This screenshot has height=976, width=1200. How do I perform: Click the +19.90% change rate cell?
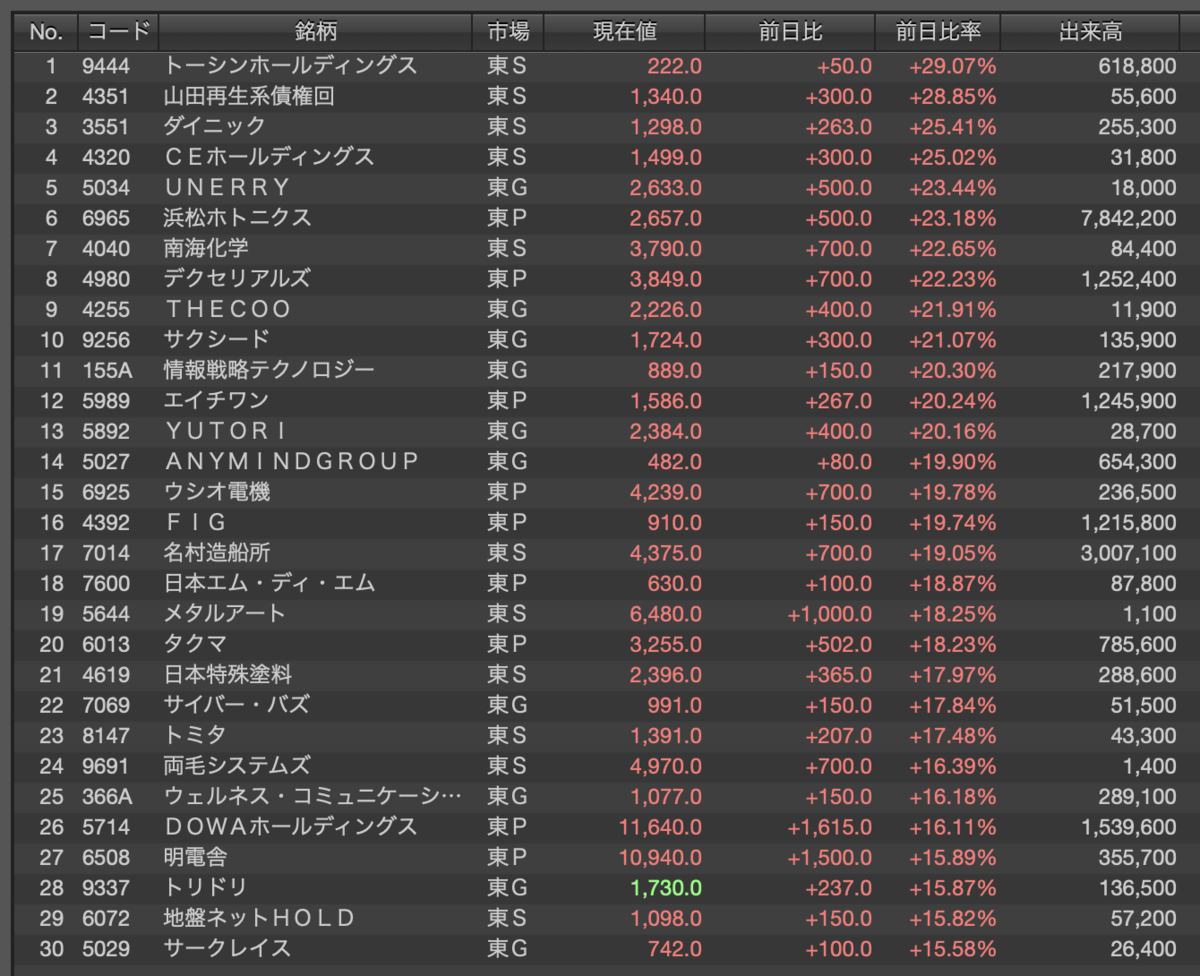click(x=952, y=462)
